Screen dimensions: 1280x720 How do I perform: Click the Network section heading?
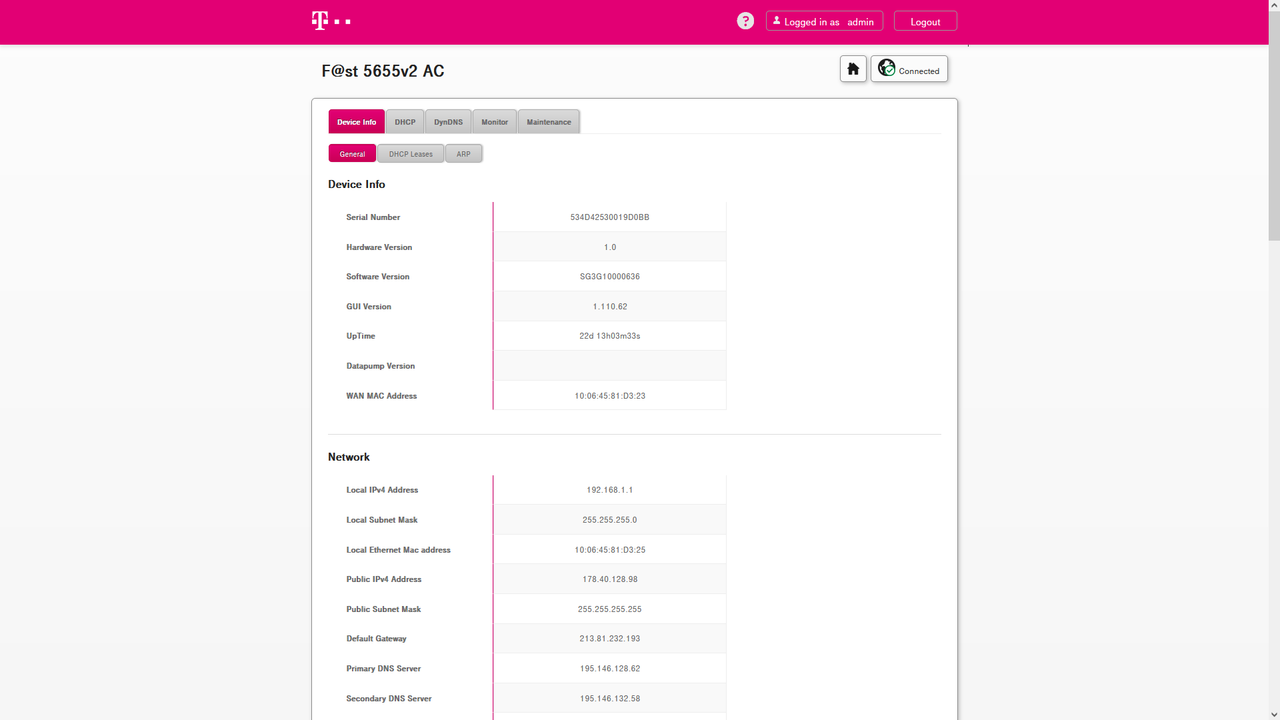point(349,457)
